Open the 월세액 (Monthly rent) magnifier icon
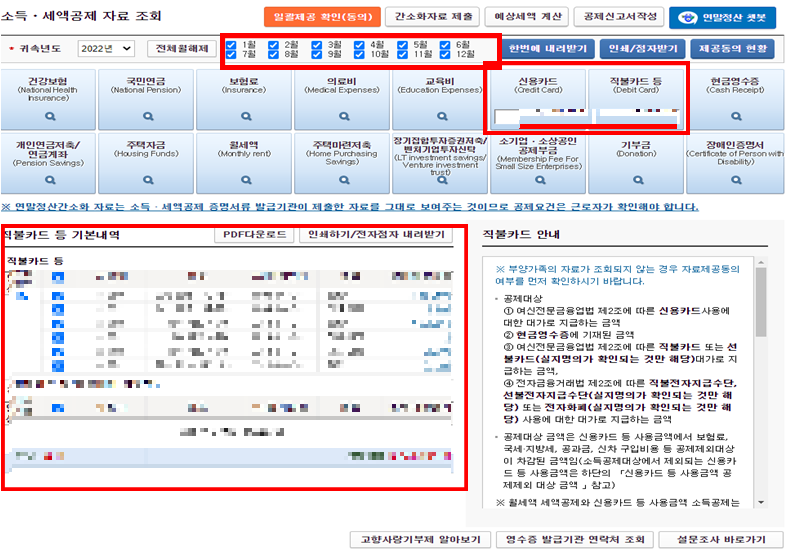The image size is (787, 556). click(x=246, y=180)
